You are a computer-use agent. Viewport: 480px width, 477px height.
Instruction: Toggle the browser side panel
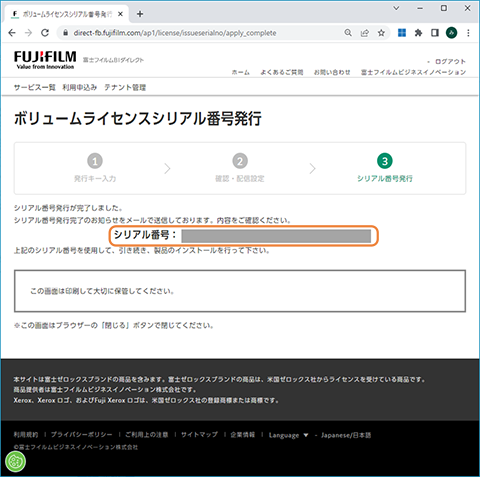coord(435,33)
